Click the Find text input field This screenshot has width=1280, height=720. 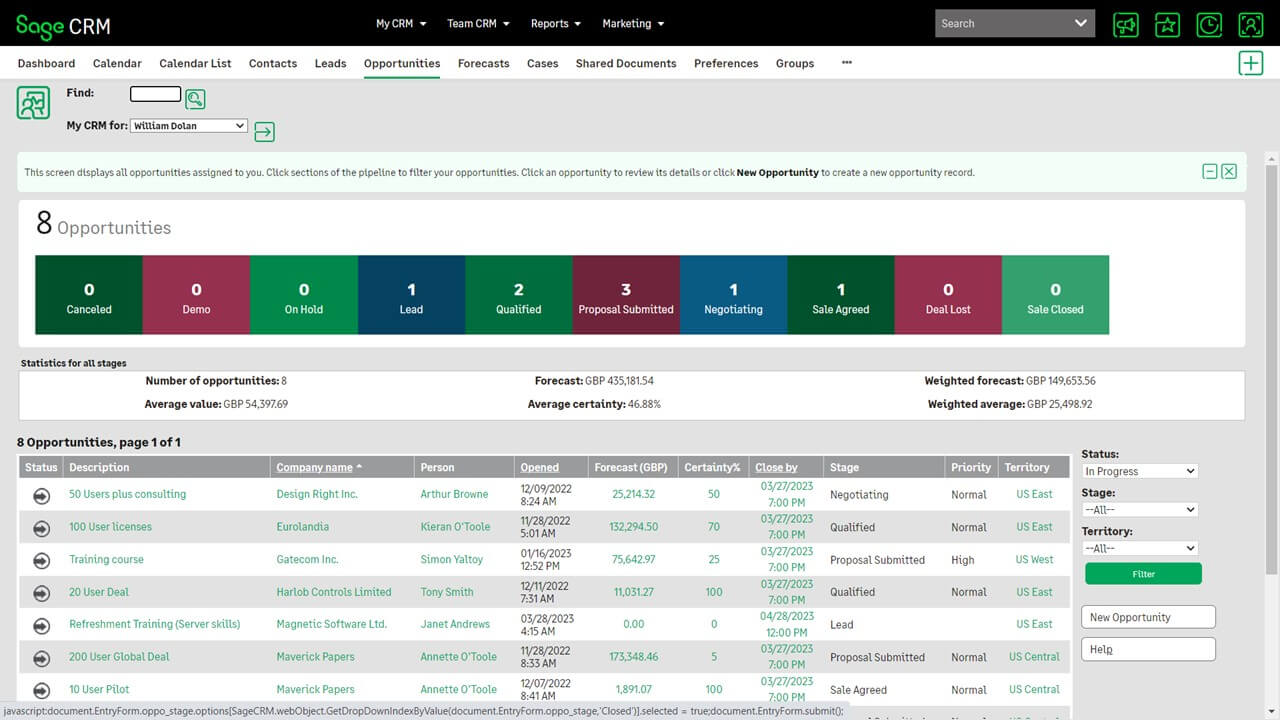pyautogui.click(x=155, y=94)
